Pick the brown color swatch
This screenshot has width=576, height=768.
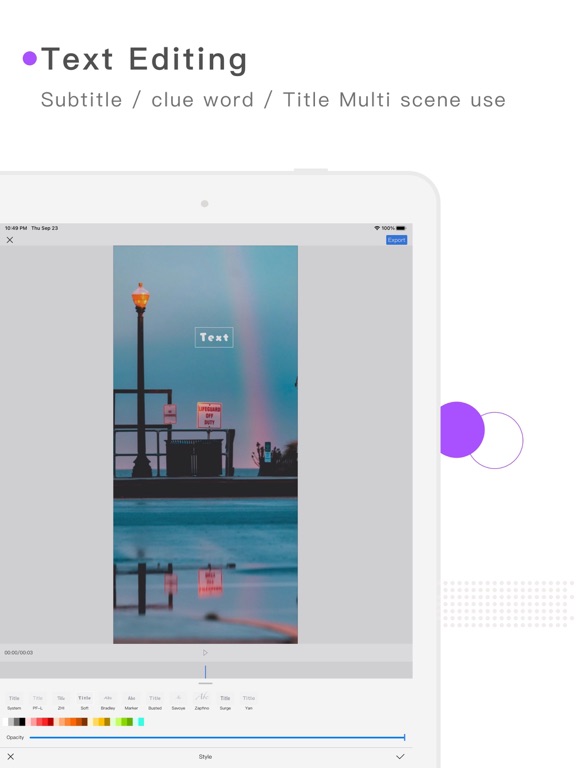(85, 721)
